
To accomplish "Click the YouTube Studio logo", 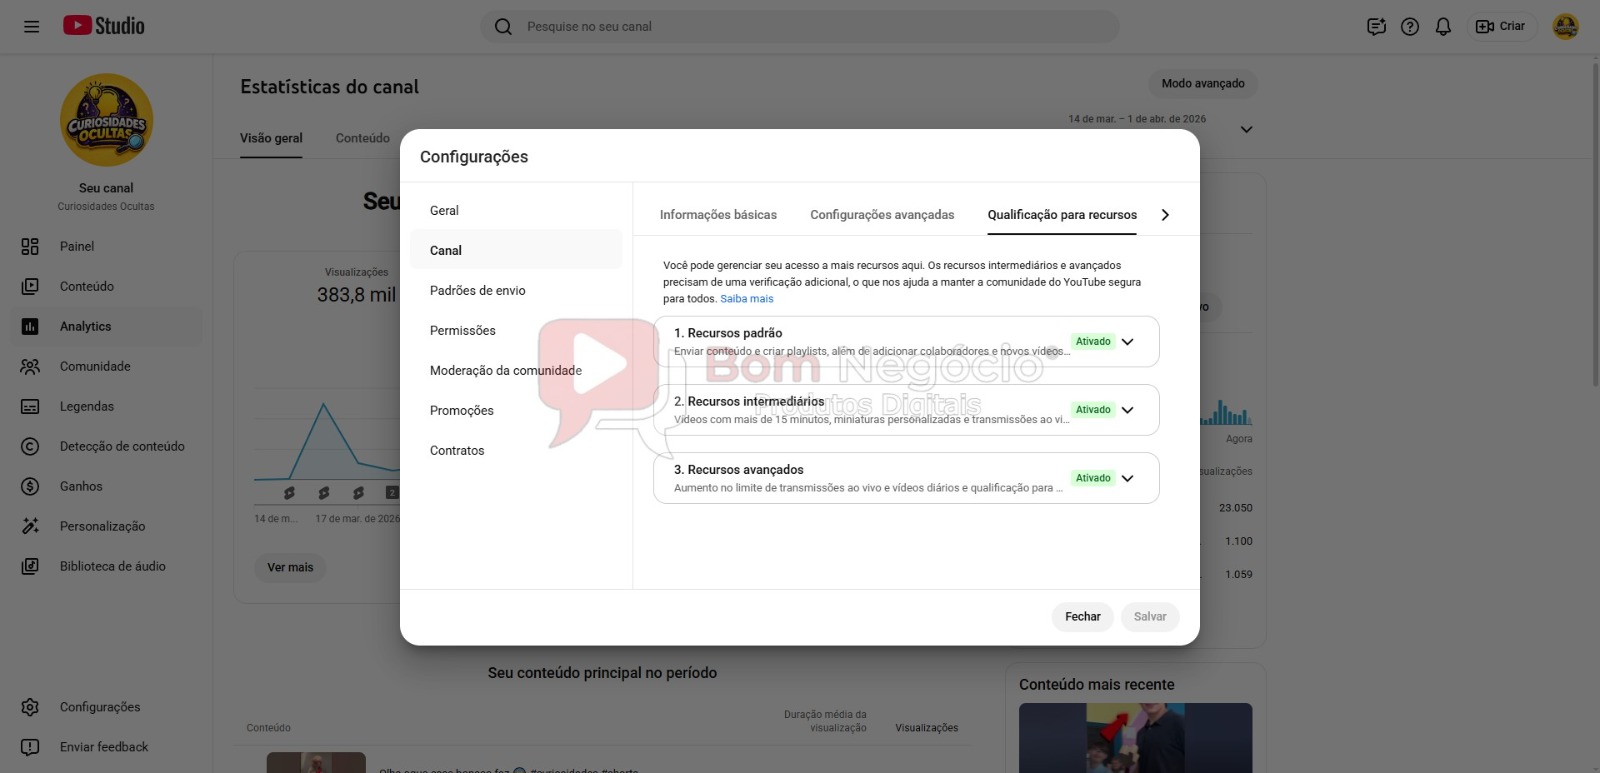I will click(x=104, y=26).
